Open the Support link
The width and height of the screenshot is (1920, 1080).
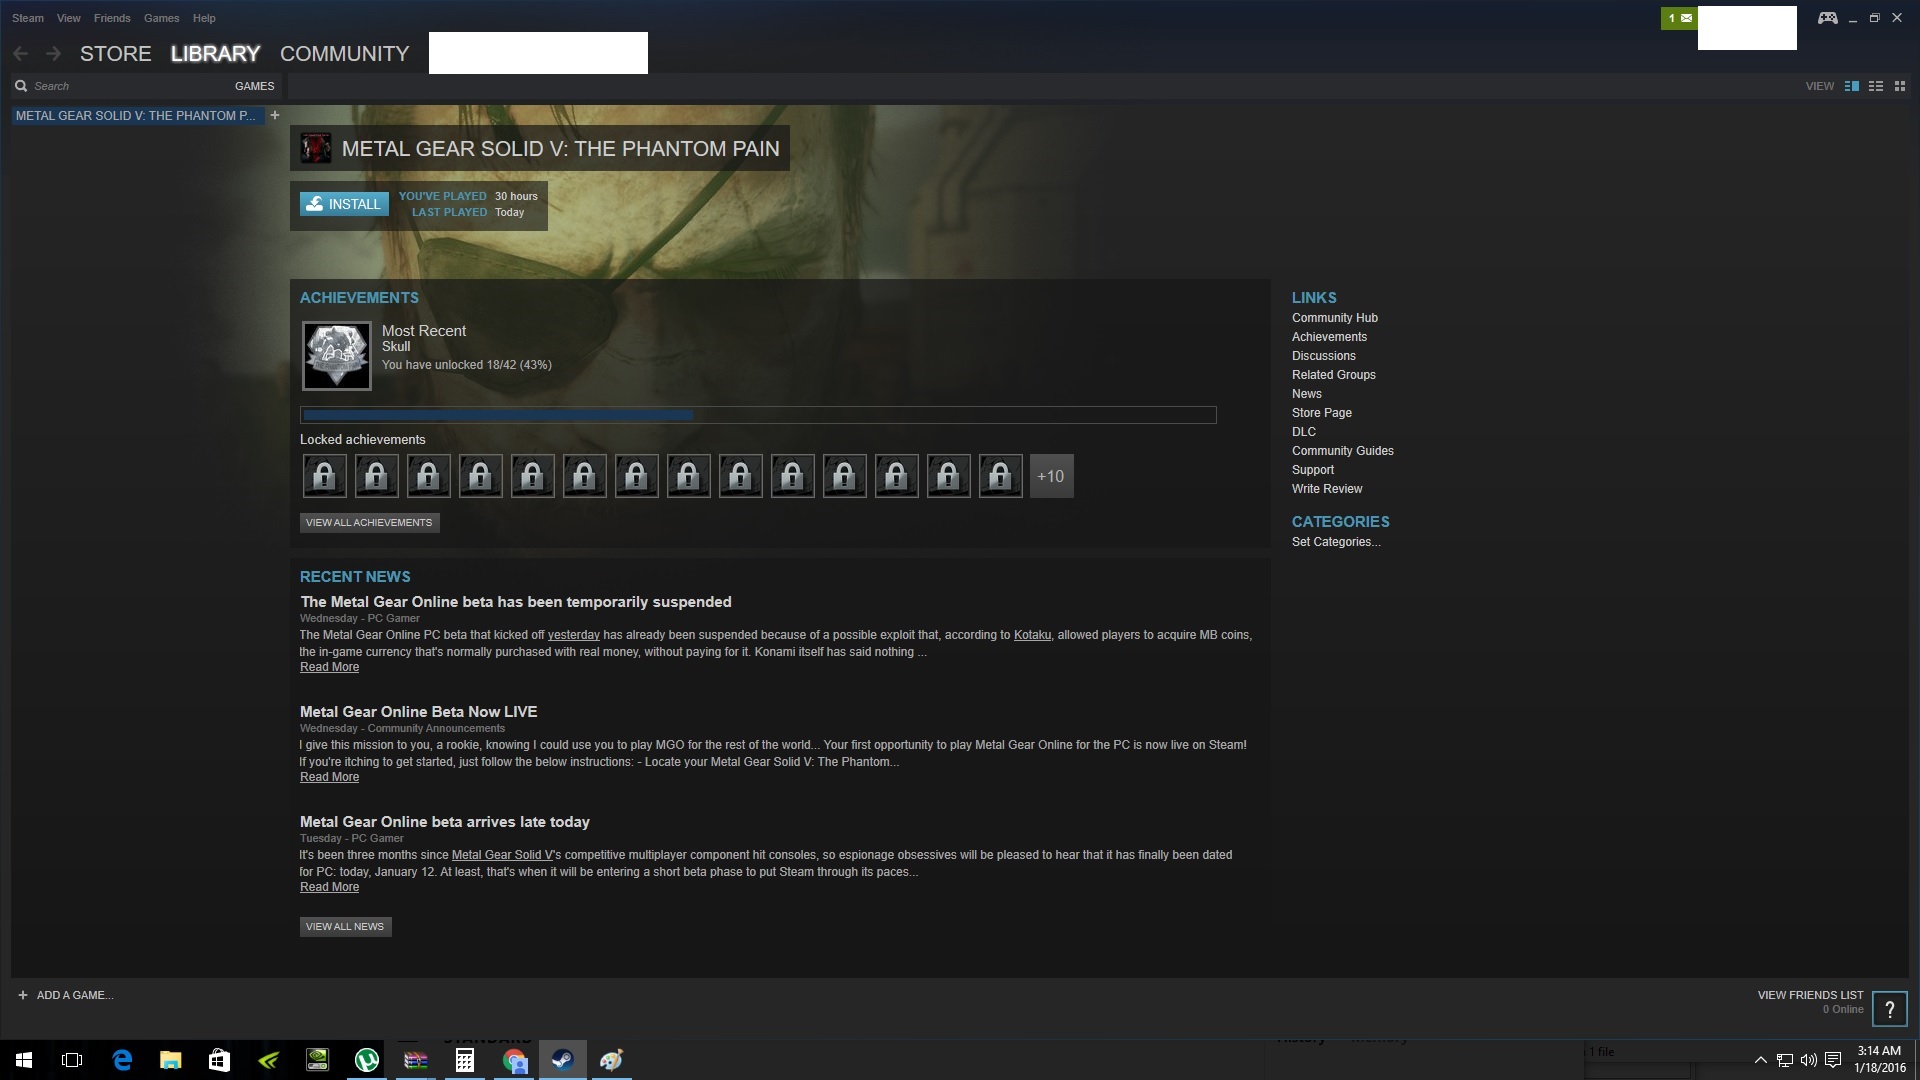[1313, 470]
